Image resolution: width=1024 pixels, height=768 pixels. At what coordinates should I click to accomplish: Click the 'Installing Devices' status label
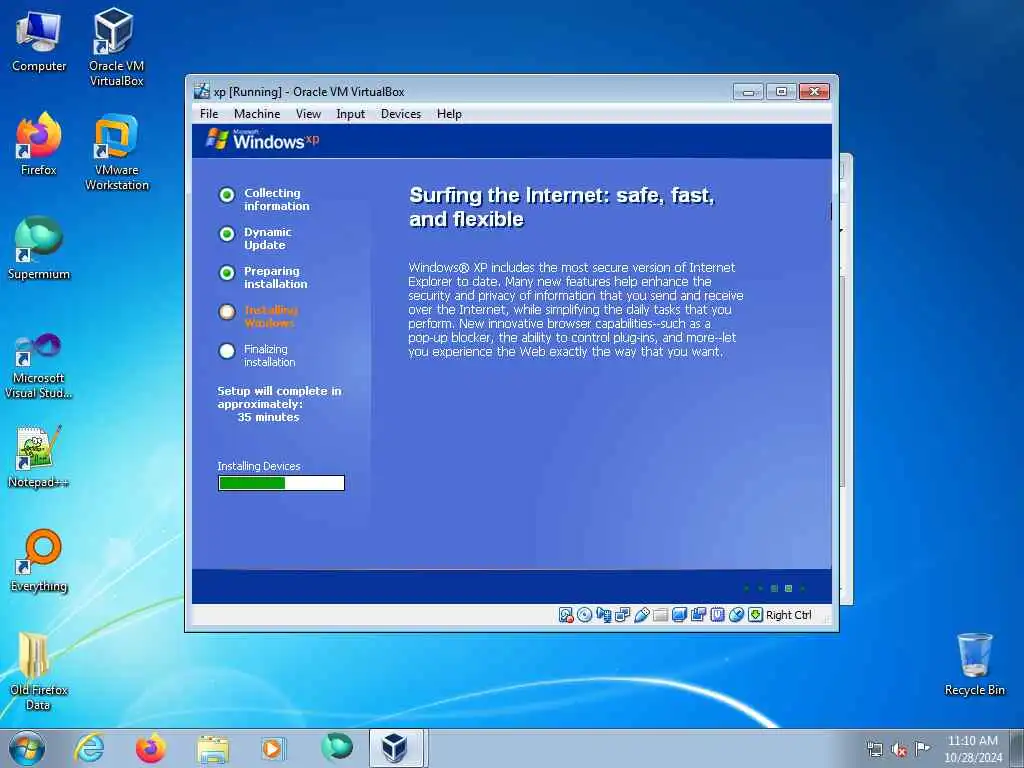click(x=259, y=466)
